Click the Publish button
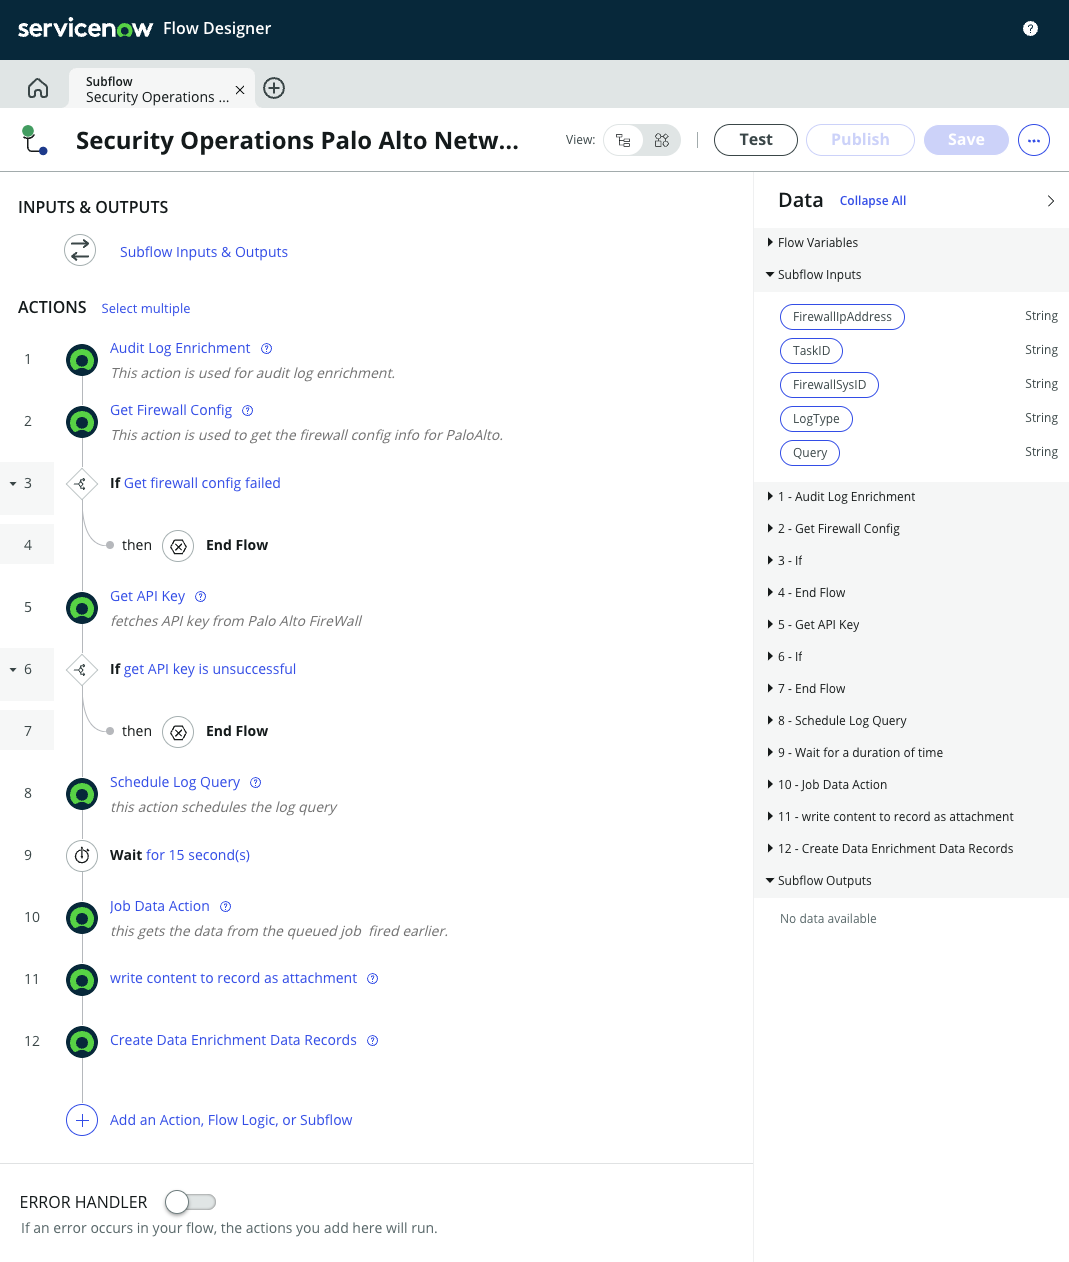The width and height of the screenshot is (1069, 1262). 860,140
